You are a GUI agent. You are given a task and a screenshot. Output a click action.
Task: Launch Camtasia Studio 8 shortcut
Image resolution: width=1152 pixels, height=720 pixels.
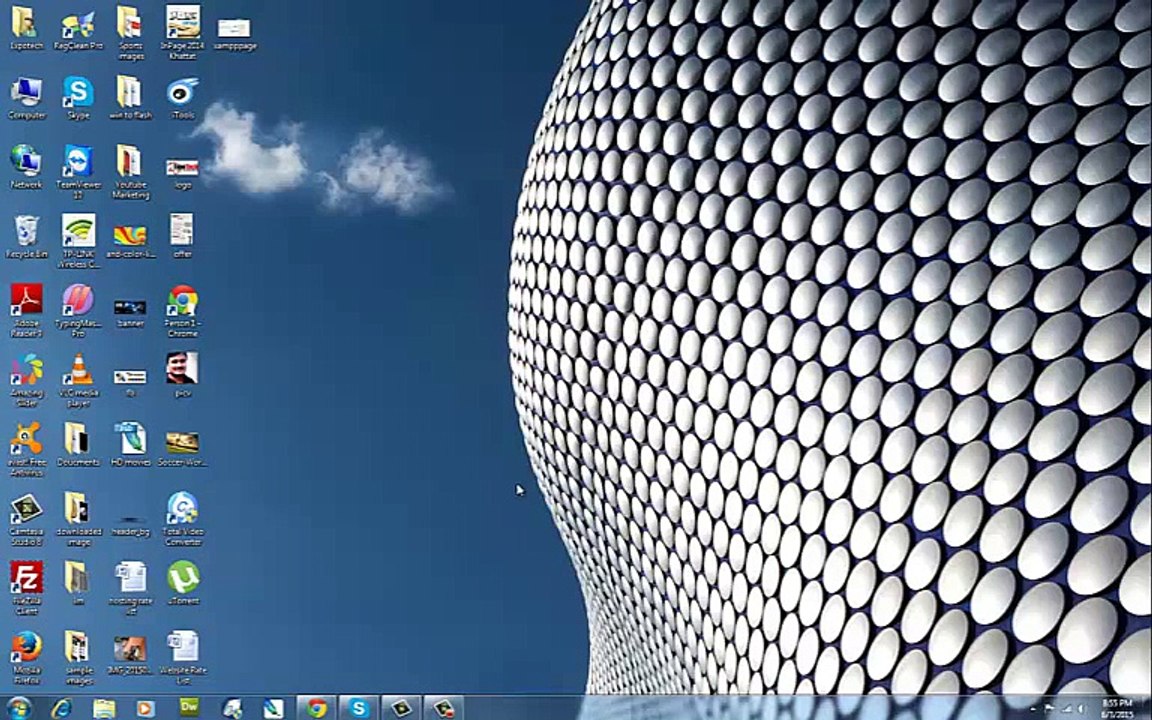point(26,519)
